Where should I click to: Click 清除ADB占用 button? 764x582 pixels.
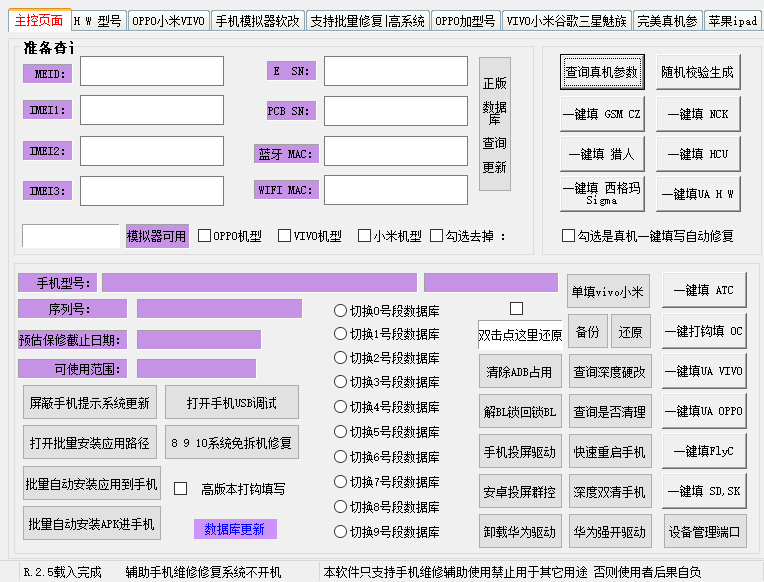pyautogui.click(x=520, y=371)
